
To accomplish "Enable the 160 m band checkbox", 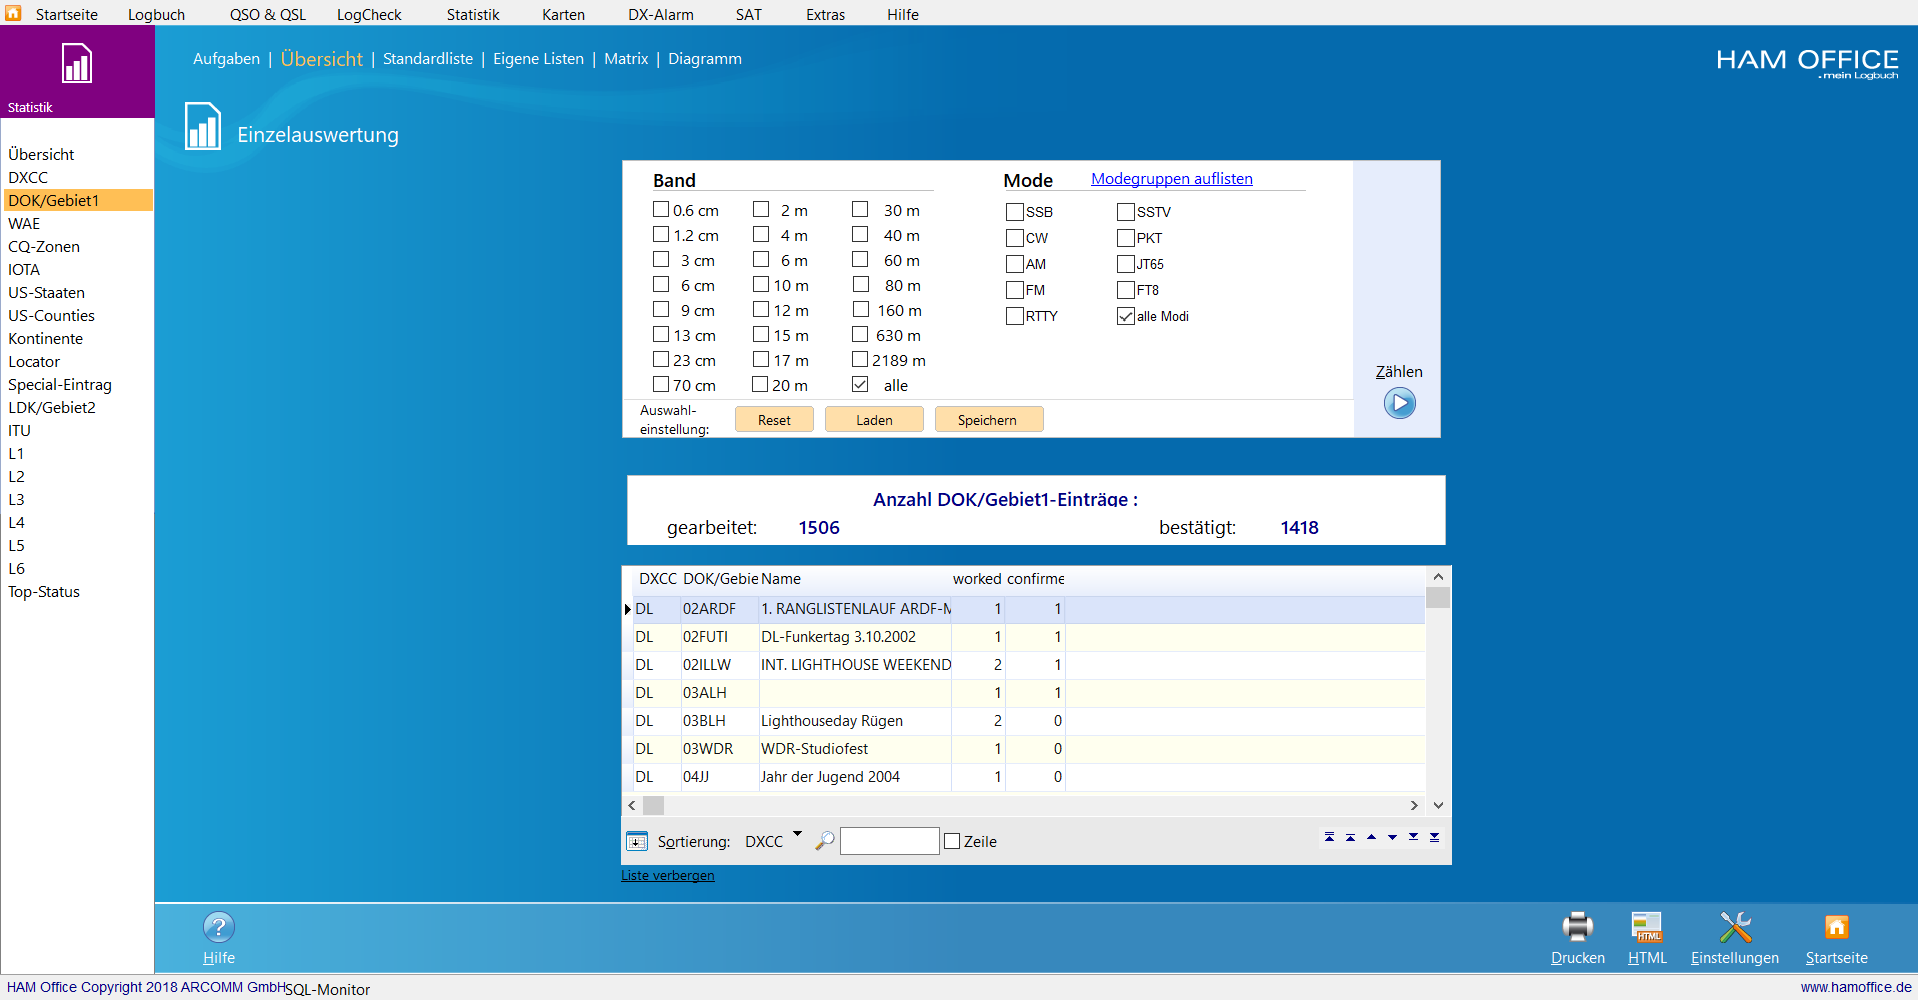I will click(860, 310).
